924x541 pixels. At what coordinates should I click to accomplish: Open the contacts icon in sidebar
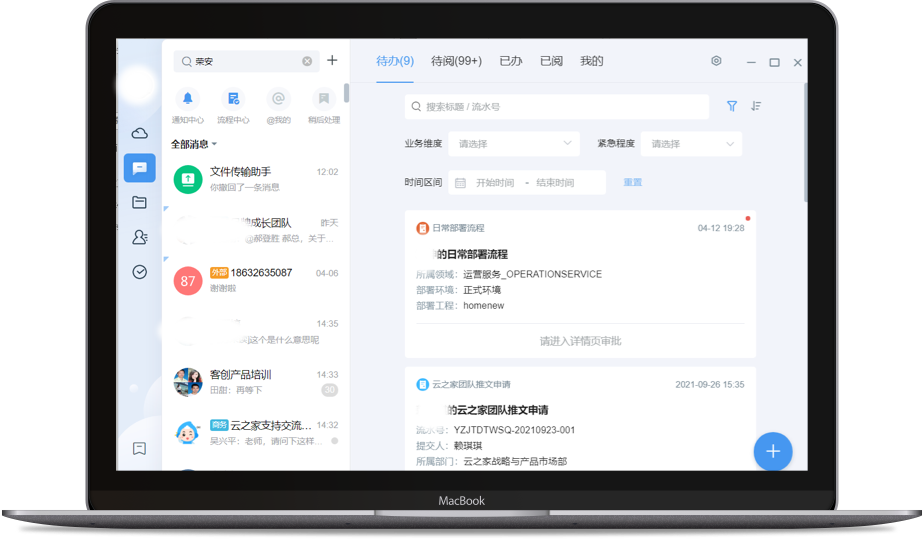point(140,237)
